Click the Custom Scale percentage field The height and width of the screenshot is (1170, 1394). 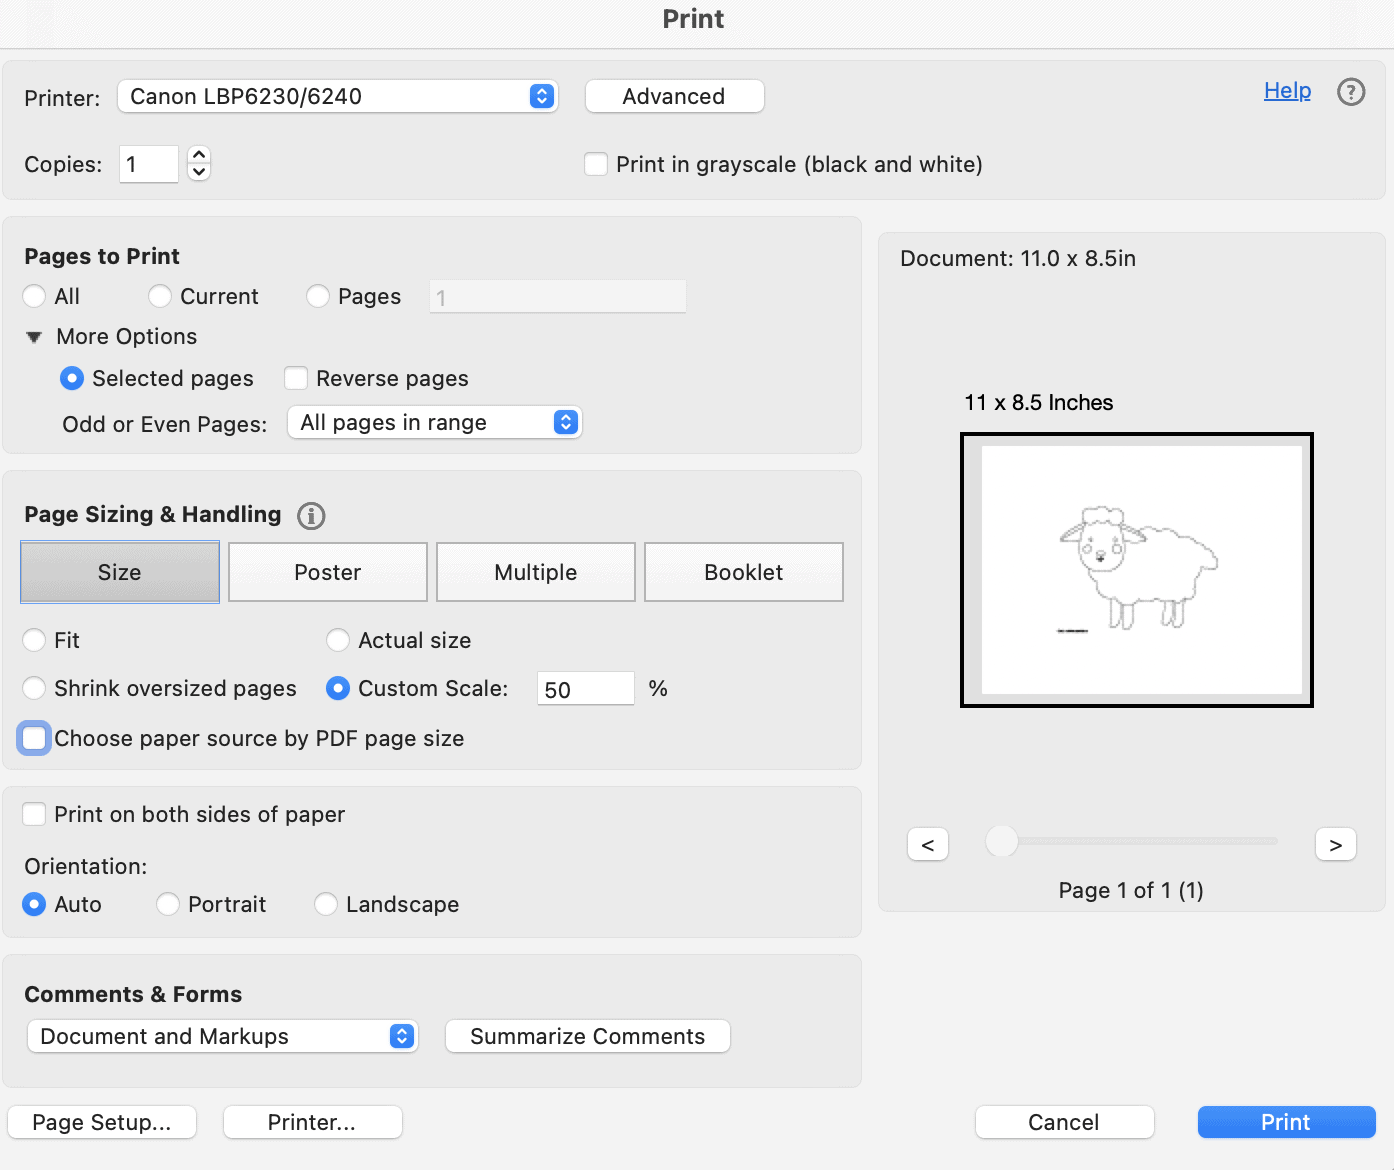point(586,689)
